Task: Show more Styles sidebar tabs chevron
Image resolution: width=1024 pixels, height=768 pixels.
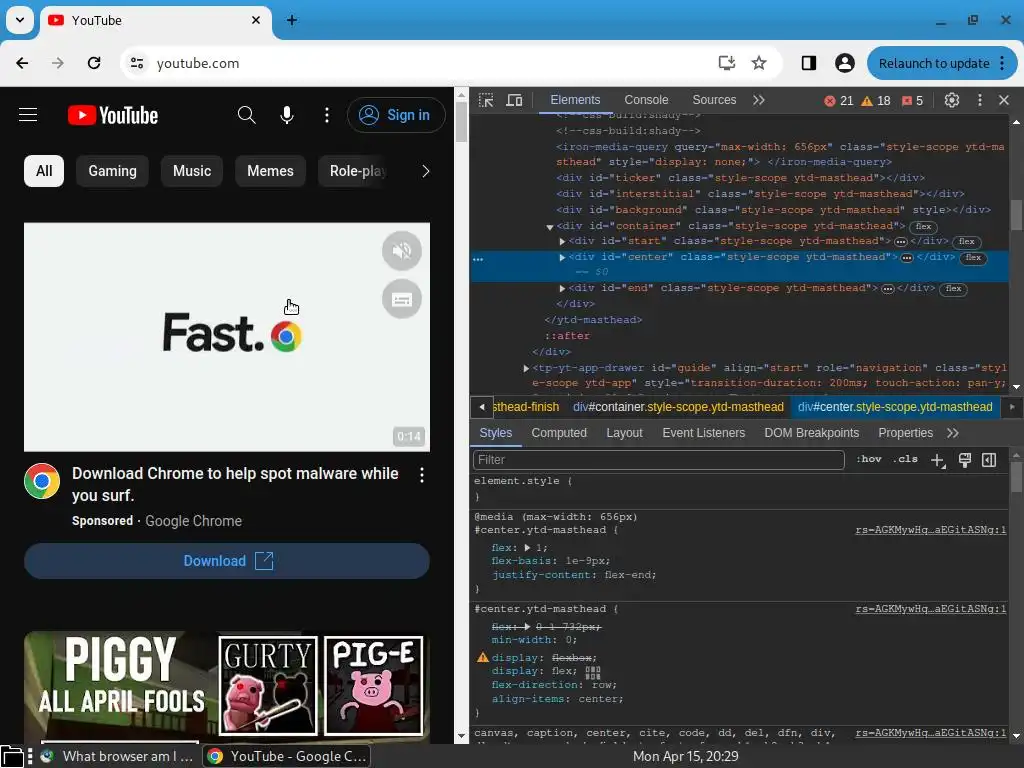Action: 953,433
